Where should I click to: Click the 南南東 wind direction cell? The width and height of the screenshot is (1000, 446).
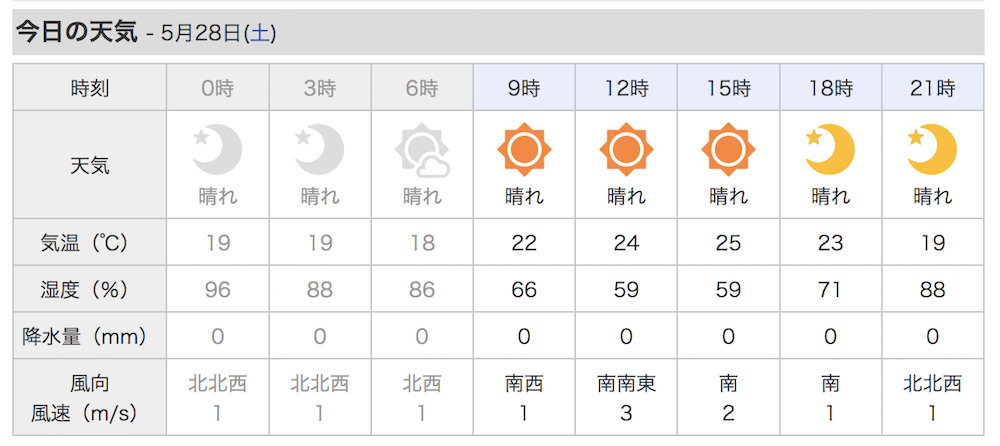point(626,383)
